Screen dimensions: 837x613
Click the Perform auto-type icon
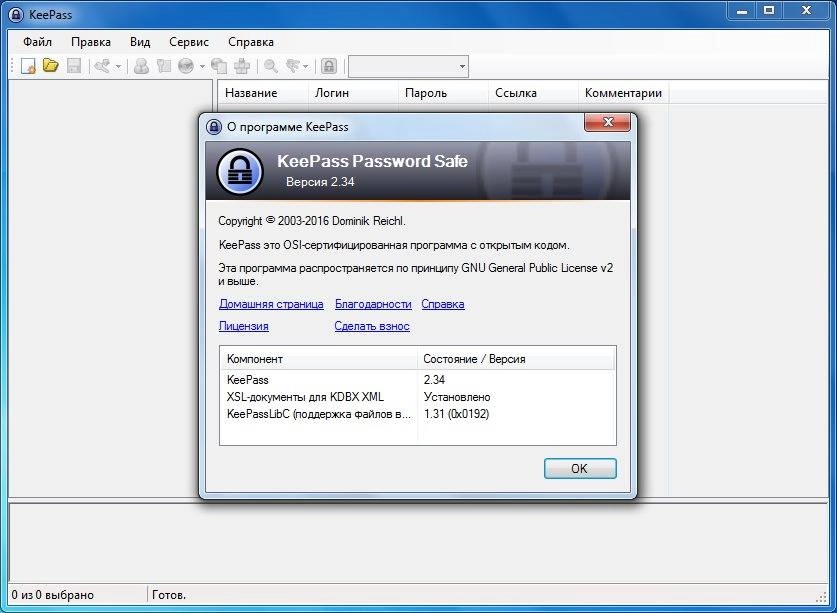(242, 66)
